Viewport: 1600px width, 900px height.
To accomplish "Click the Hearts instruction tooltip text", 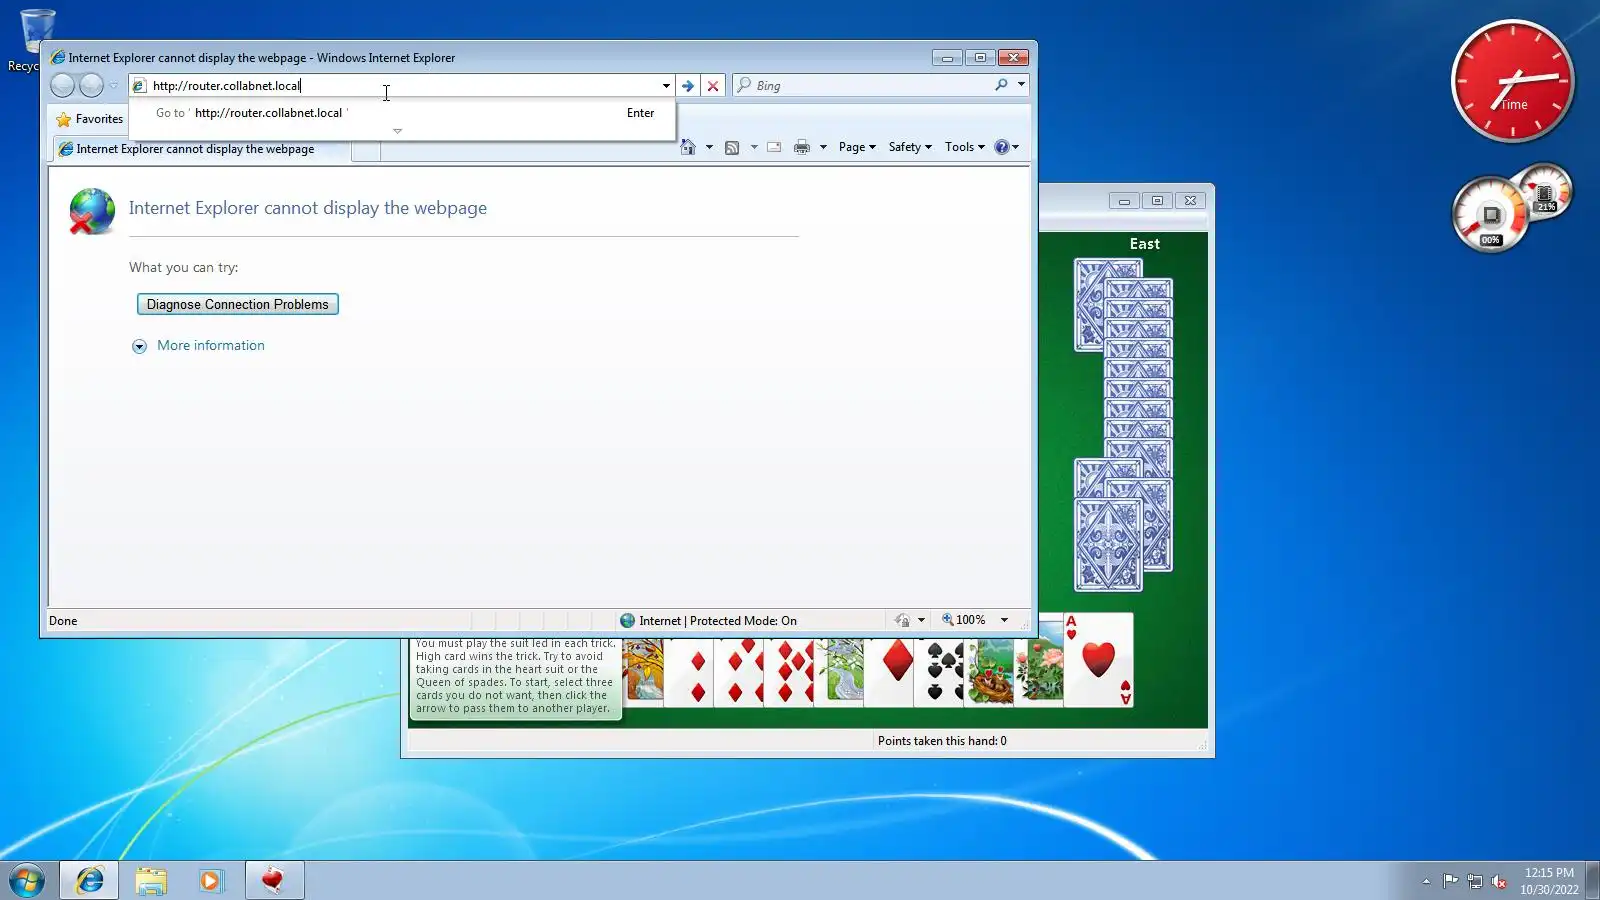I will click(515, 677).
